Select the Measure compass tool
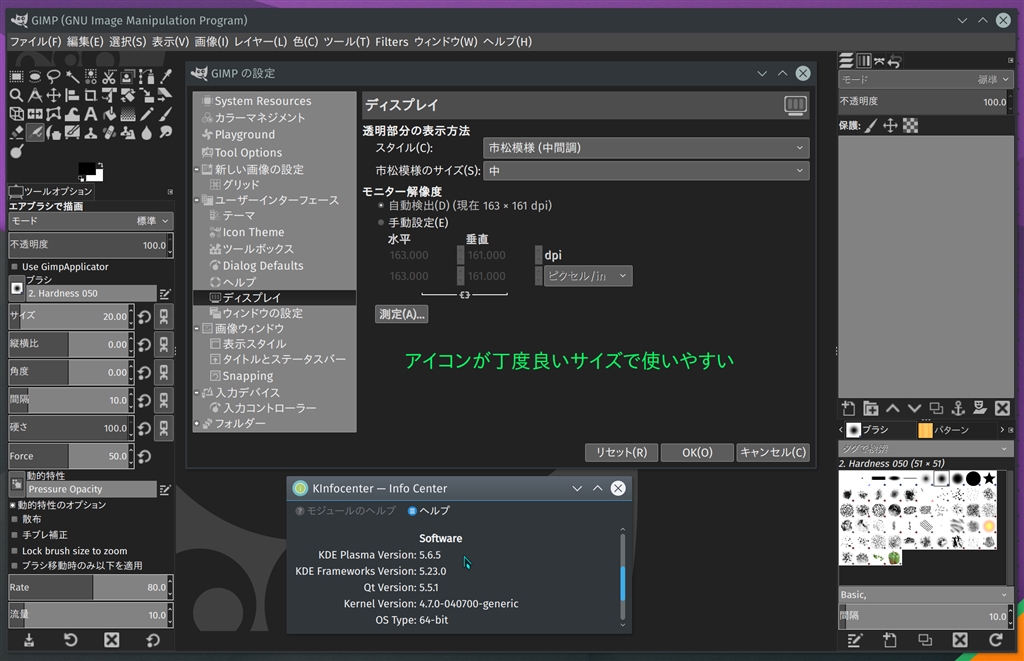Image resolution: width=1024 pixels, height=661 pixels. click(35, 95)
